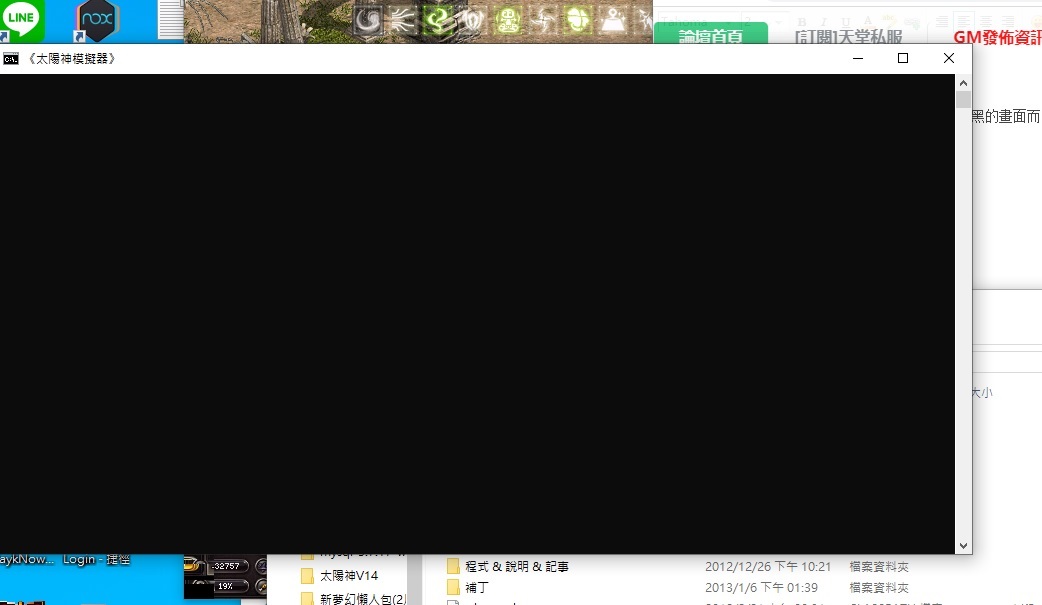1042x605 pixels.
Task: Click the console icon in 太陽神模擬器 title bar
Action: pos(11,59)
